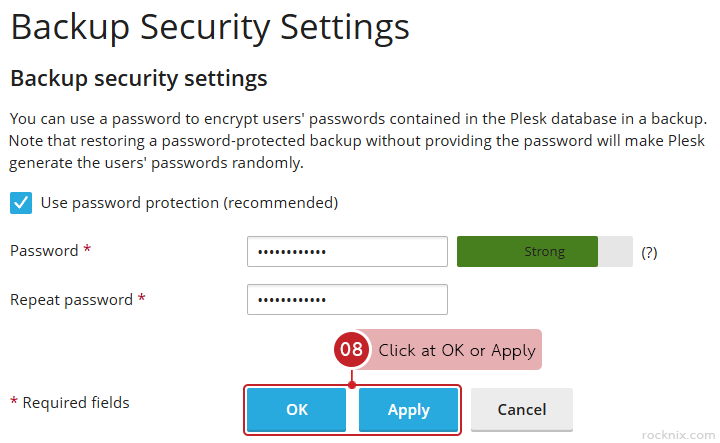Click the red asterisk beside Repeat password
Viewport: 720px width, 443px height.
[141, 299]
